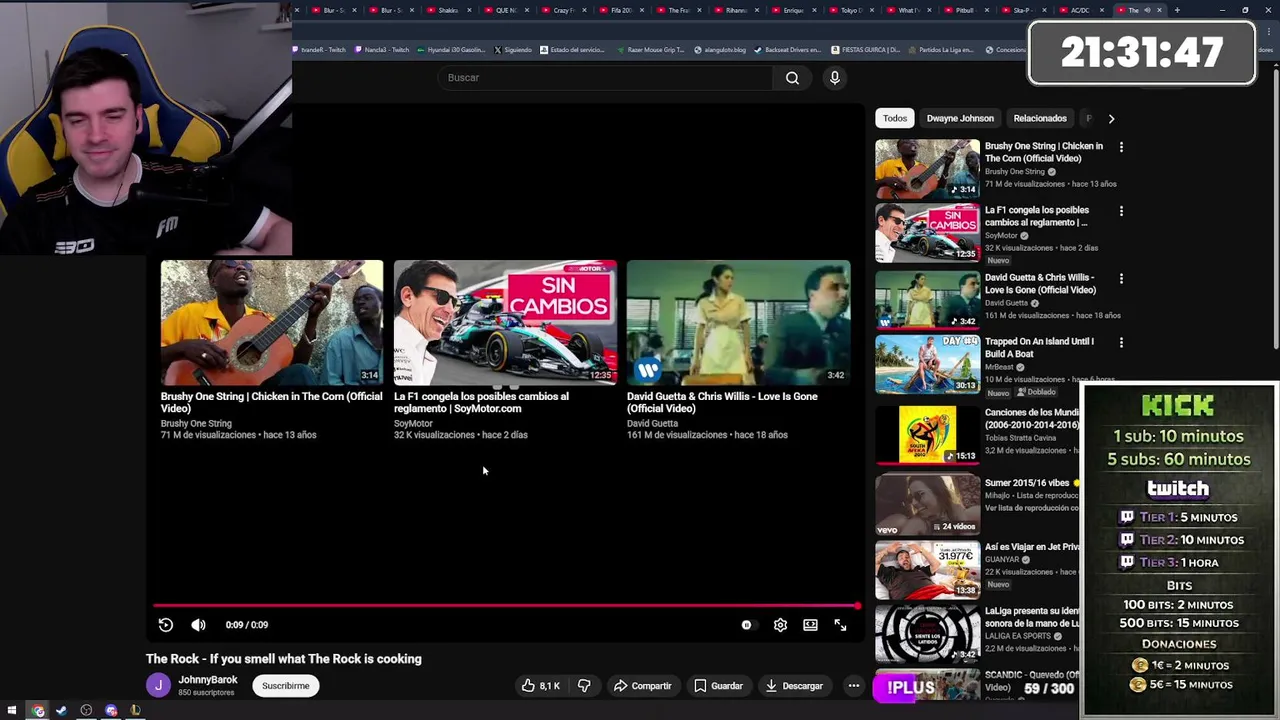Select the Todos filter chip
Viewport: 1280px width, 720px height.
click(895, 118)
